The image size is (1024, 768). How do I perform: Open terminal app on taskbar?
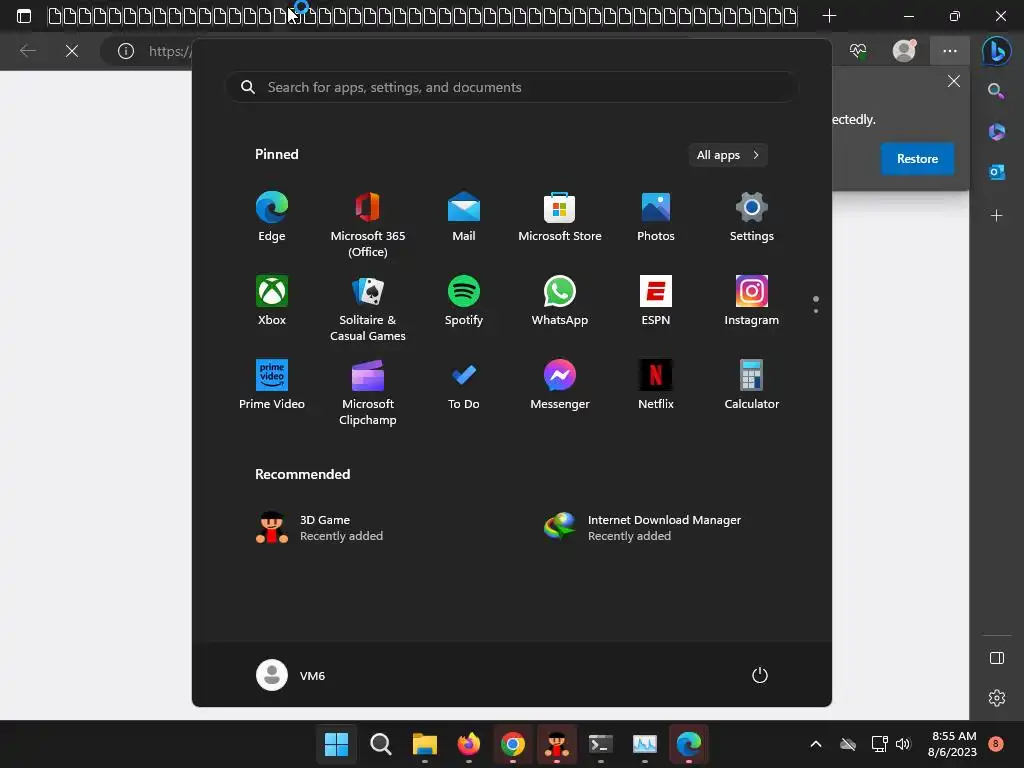pos(600,744)
